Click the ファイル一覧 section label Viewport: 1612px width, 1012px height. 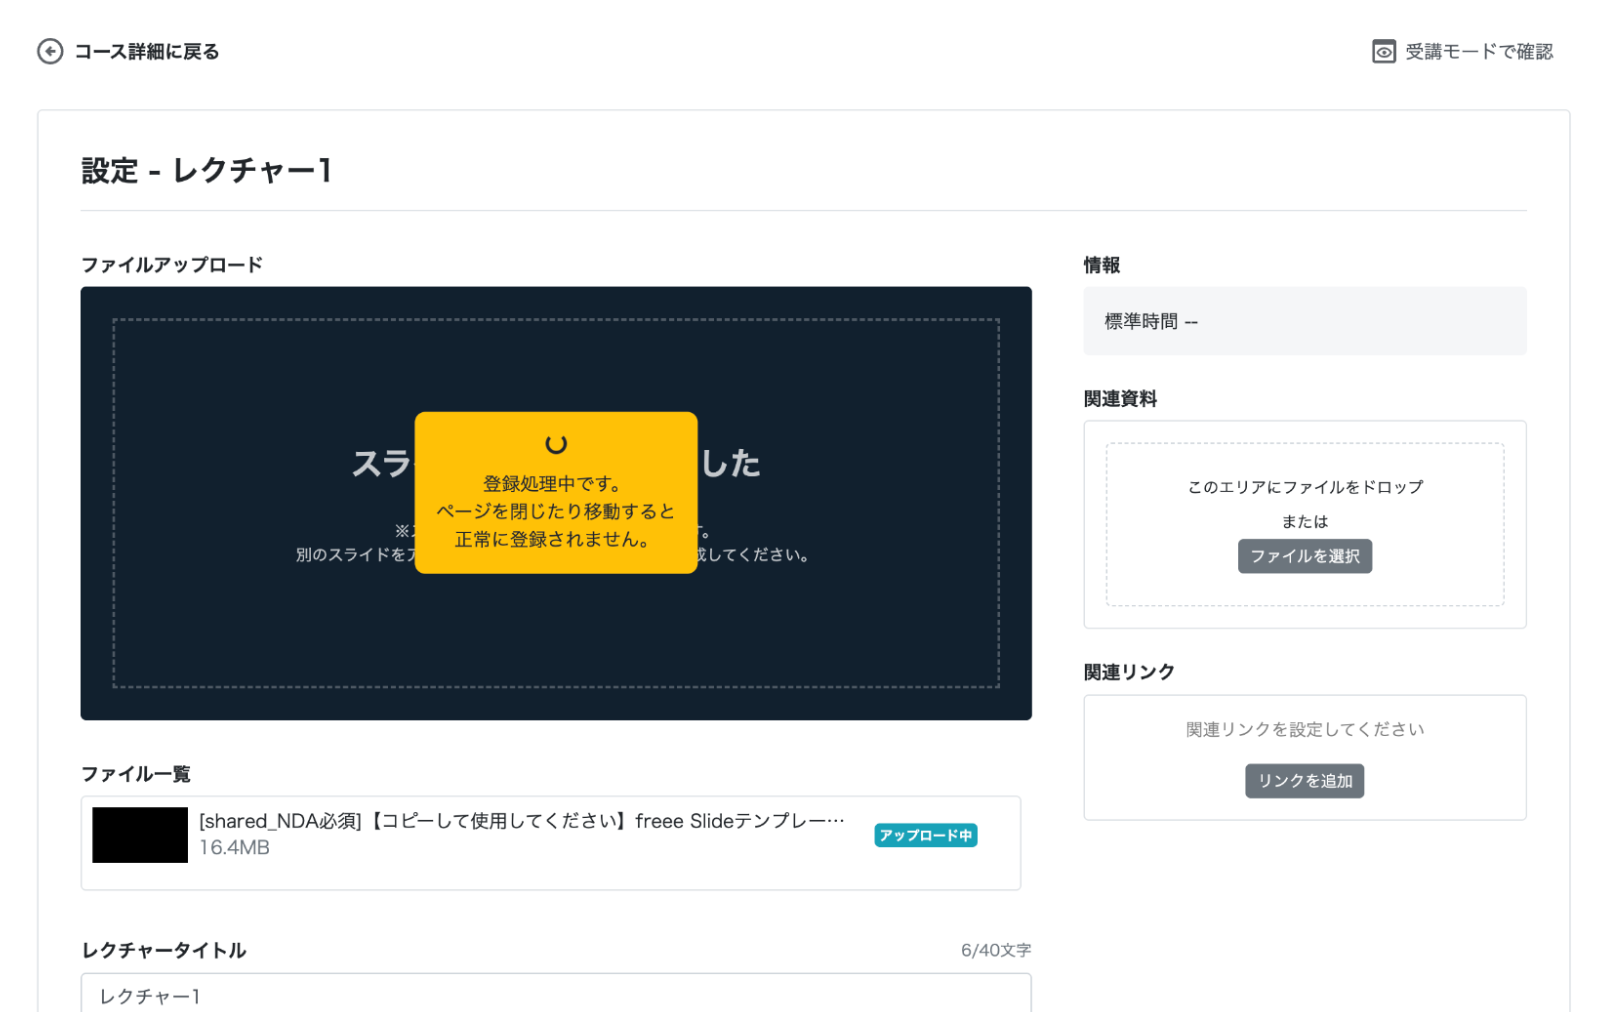(x=136, y=774)
